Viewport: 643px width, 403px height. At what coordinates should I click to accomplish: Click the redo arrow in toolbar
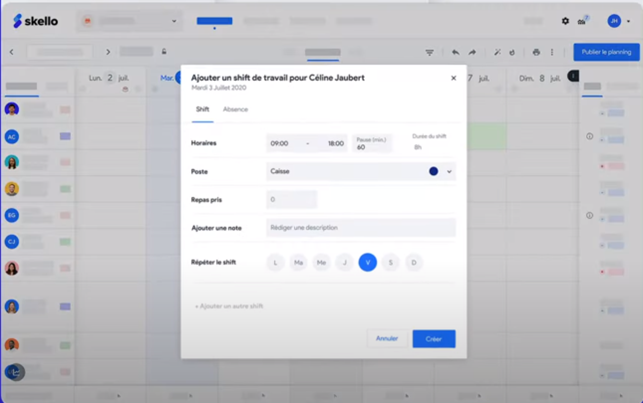(x=472, y=52)
